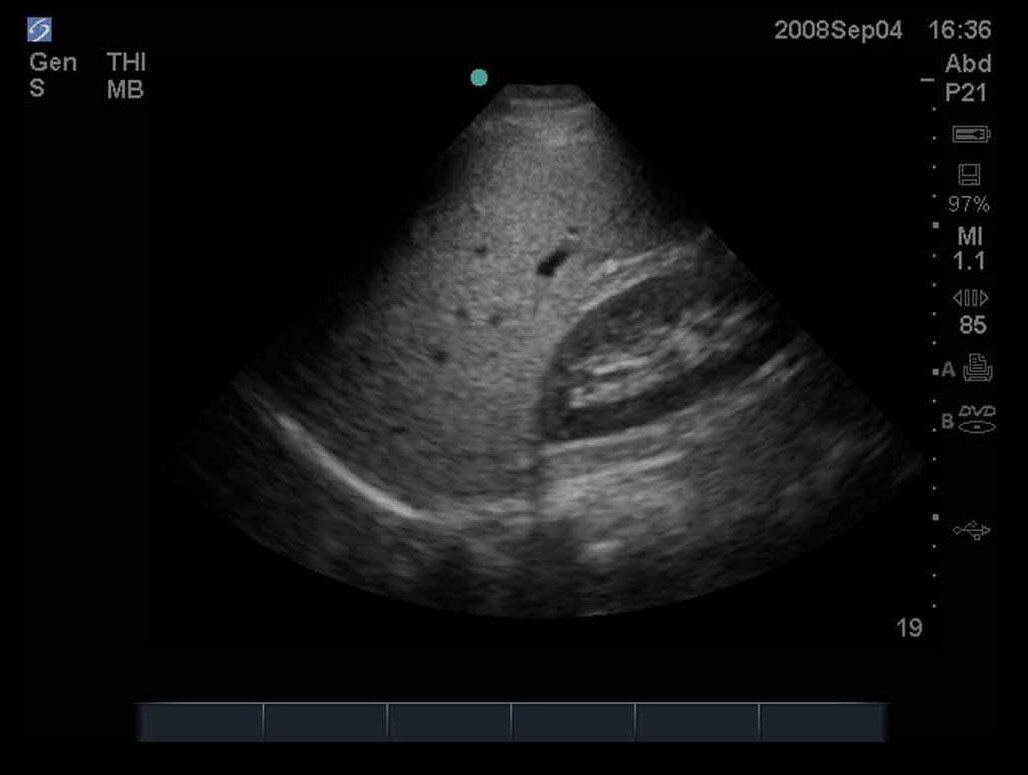Click the third empty soft key slot
Screen dimensions: 1028x775
(449, 721)
